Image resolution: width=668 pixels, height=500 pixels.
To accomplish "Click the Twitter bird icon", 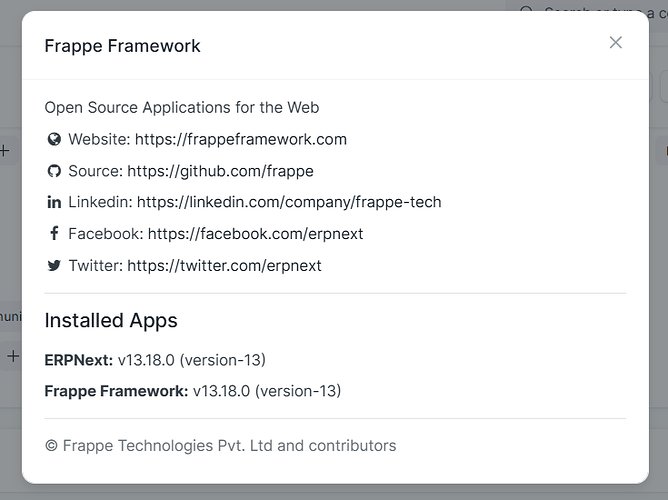I will coord(54,266).
